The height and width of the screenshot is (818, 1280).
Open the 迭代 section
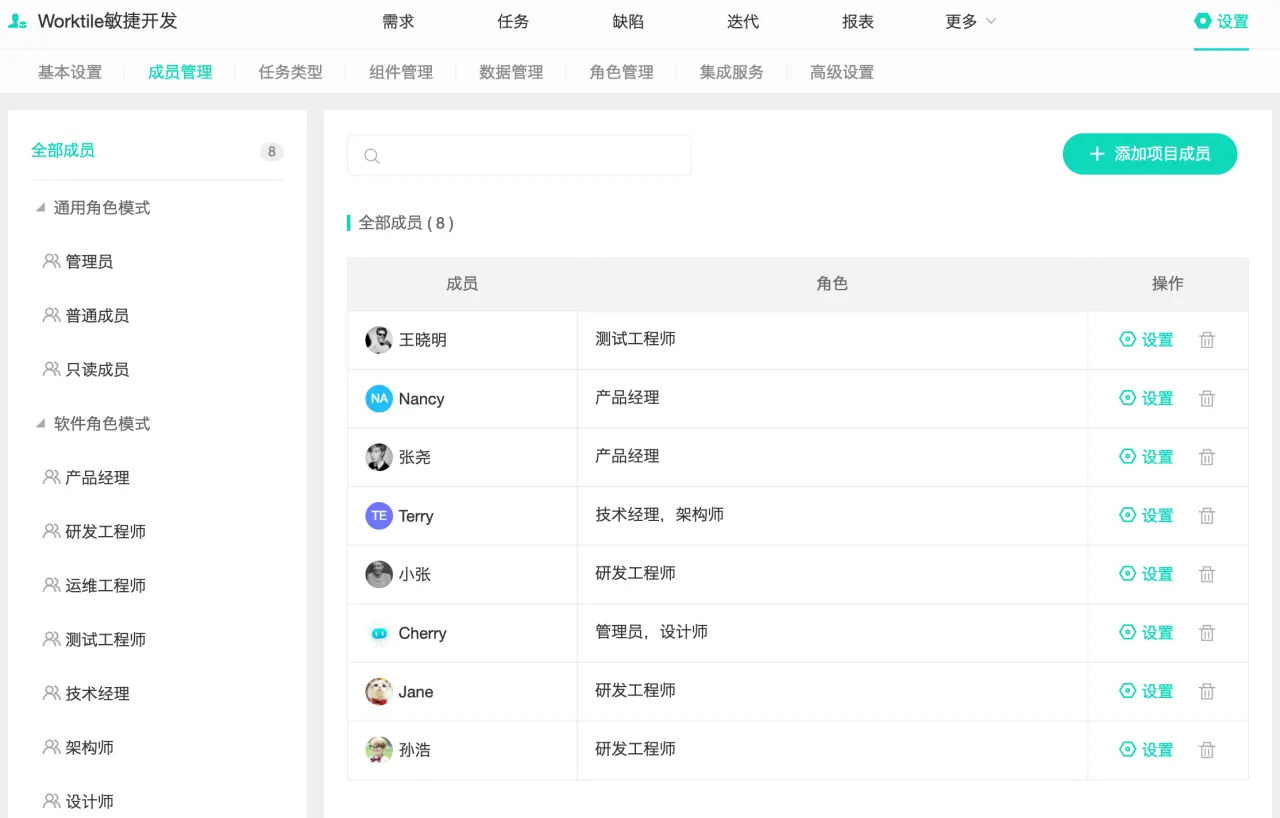tap(743, 21)
